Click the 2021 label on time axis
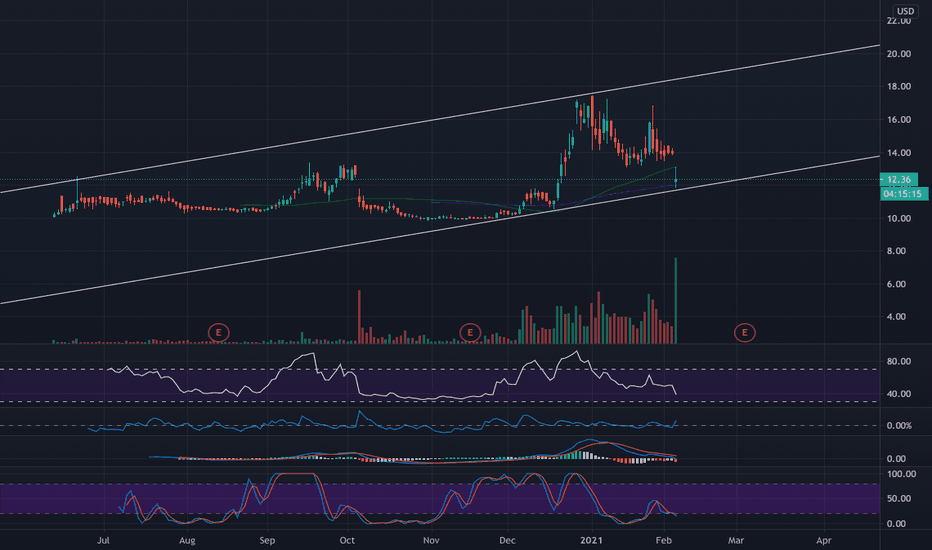This screenshot has width=932, height=550. [x=591, y=540]
